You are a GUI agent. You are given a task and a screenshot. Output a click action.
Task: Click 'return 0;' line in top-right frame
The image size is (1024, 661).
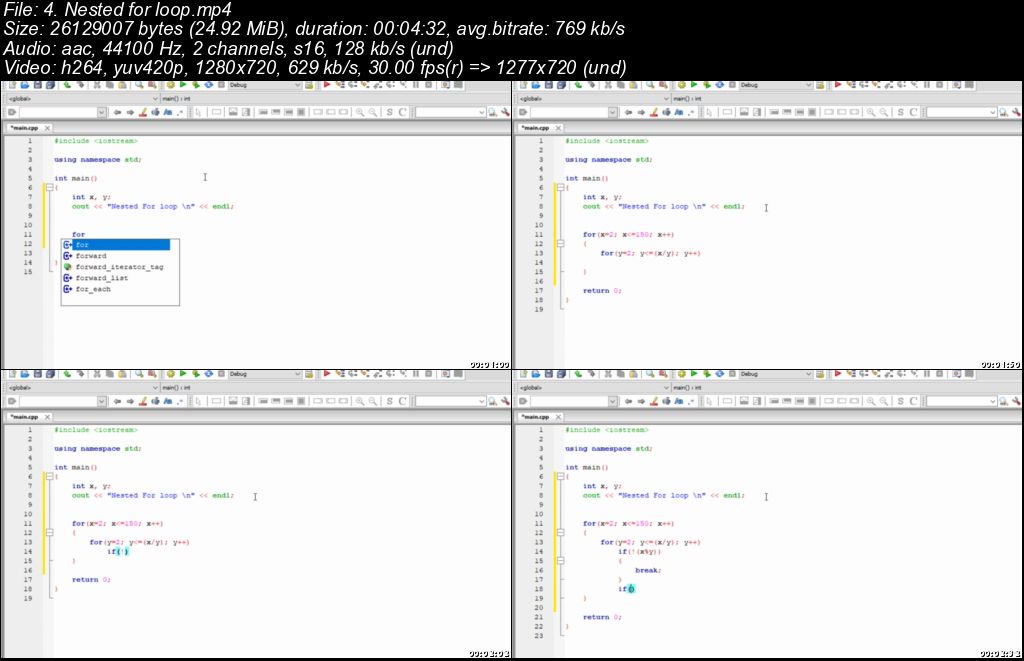pyautogui.click(x=602, y=291)
